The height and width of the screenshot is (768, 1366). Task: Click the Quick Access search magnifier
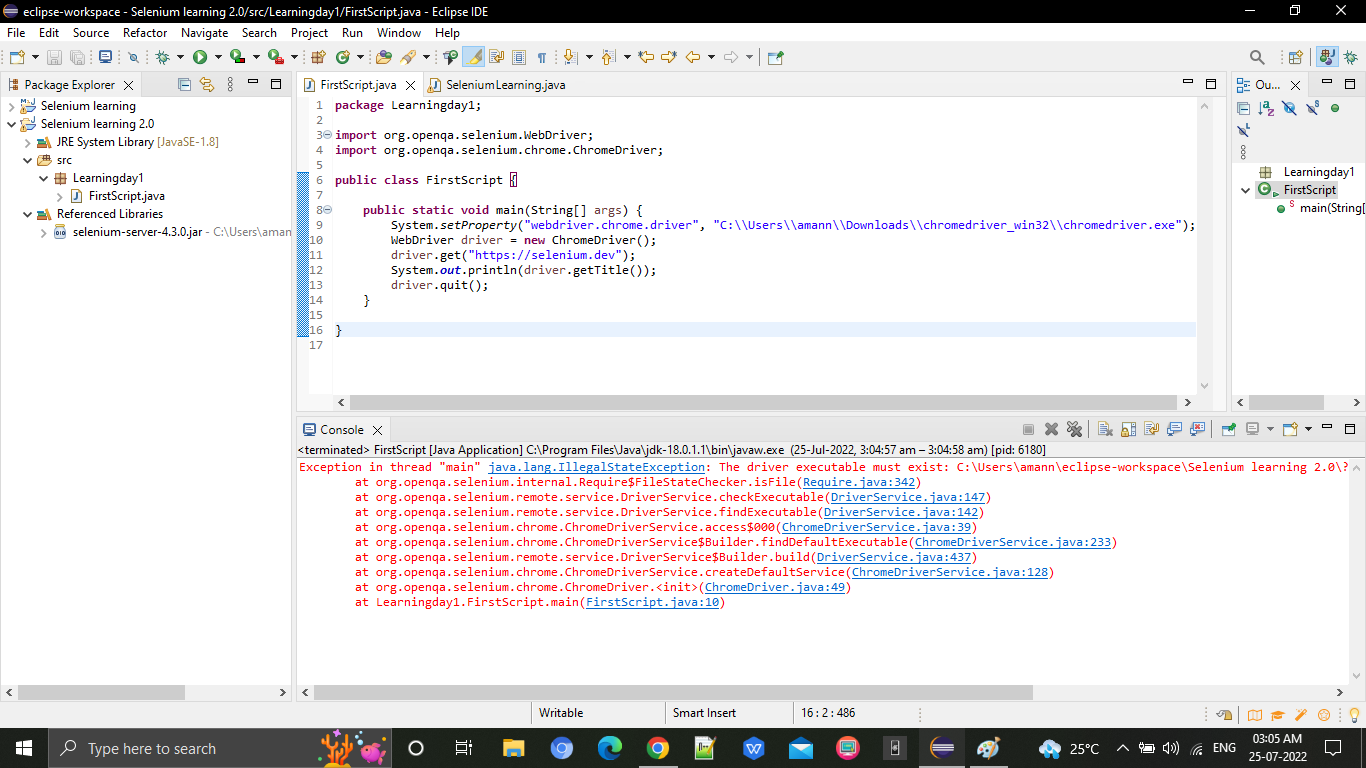point(1257,57)
